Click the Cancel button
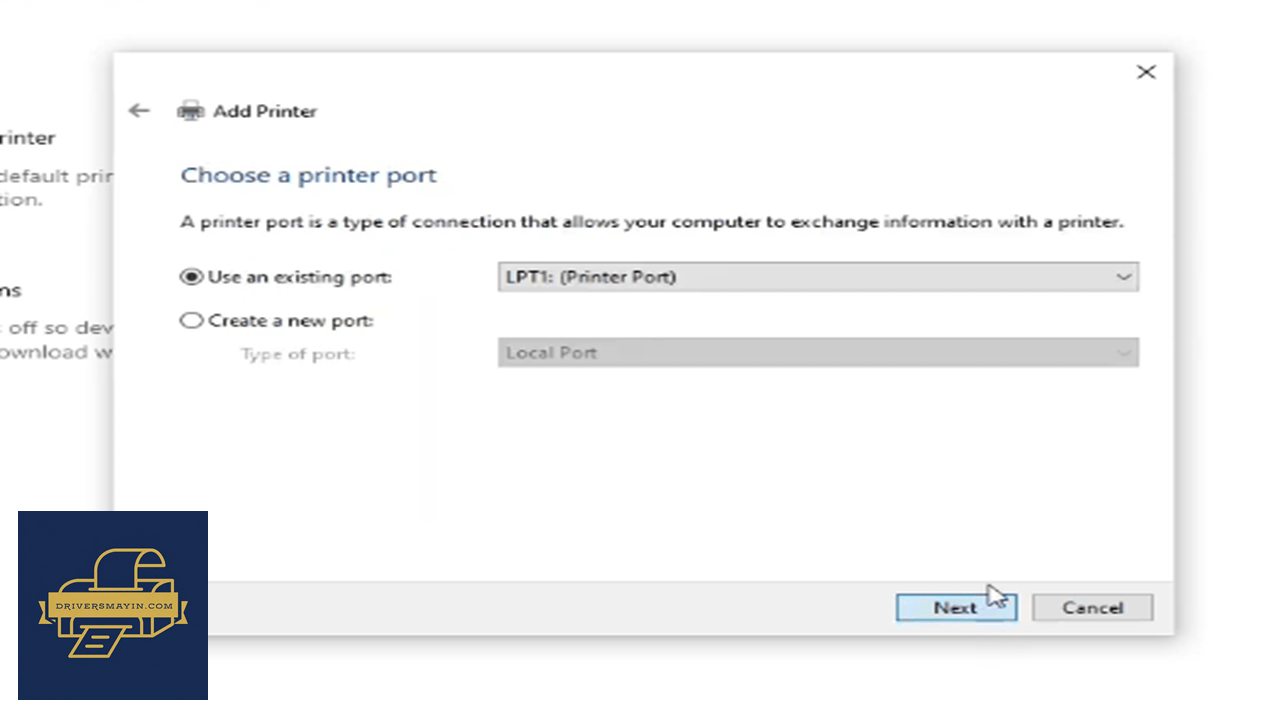Image resolution: width=1280 pixels, height=720 pixels. tap(1092, 607)
